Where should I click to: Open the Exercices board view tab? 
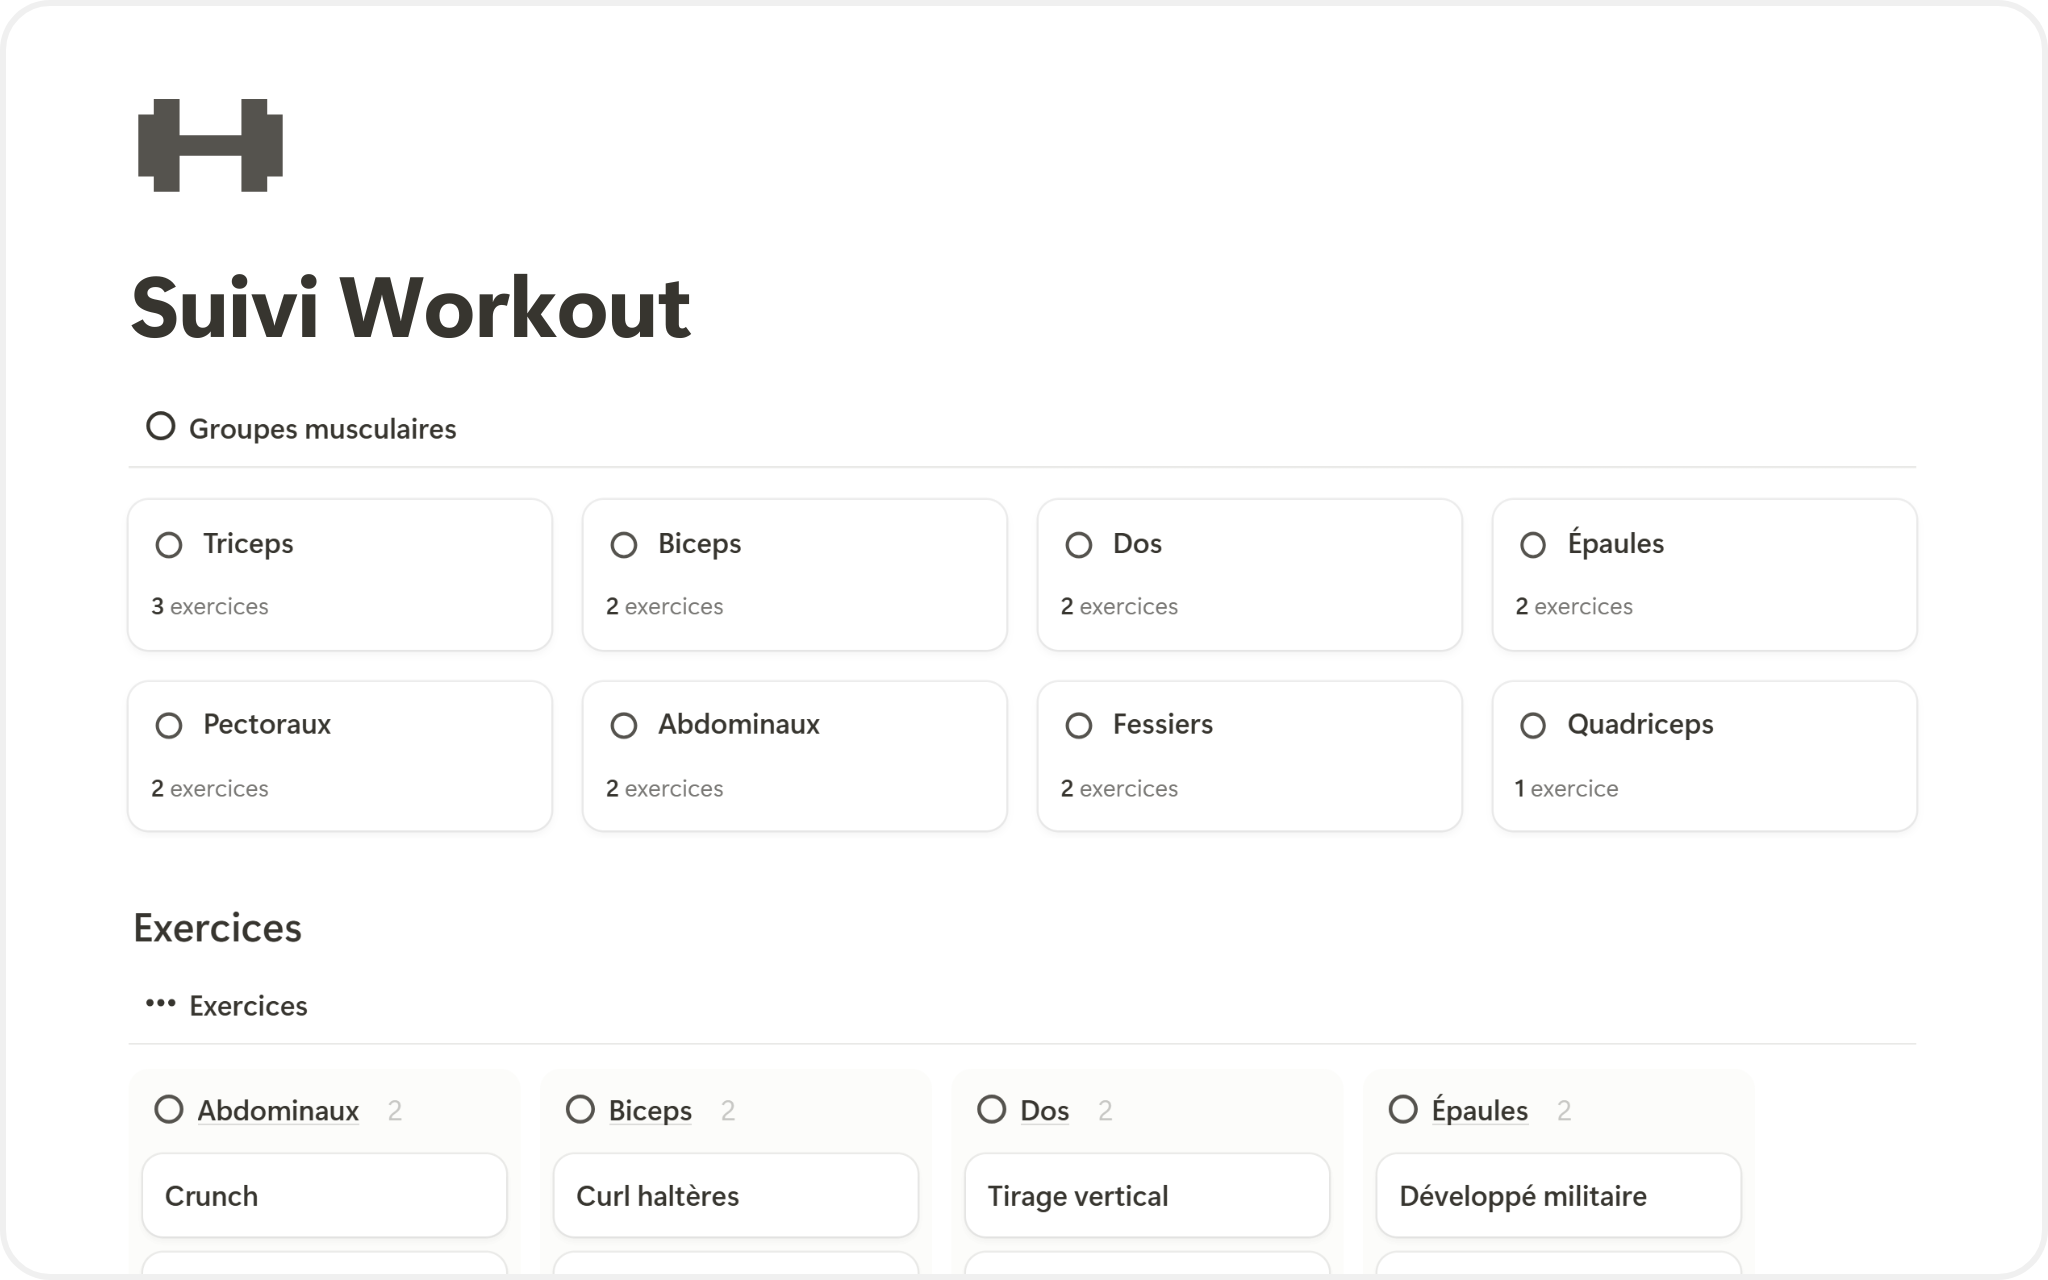248,1006
